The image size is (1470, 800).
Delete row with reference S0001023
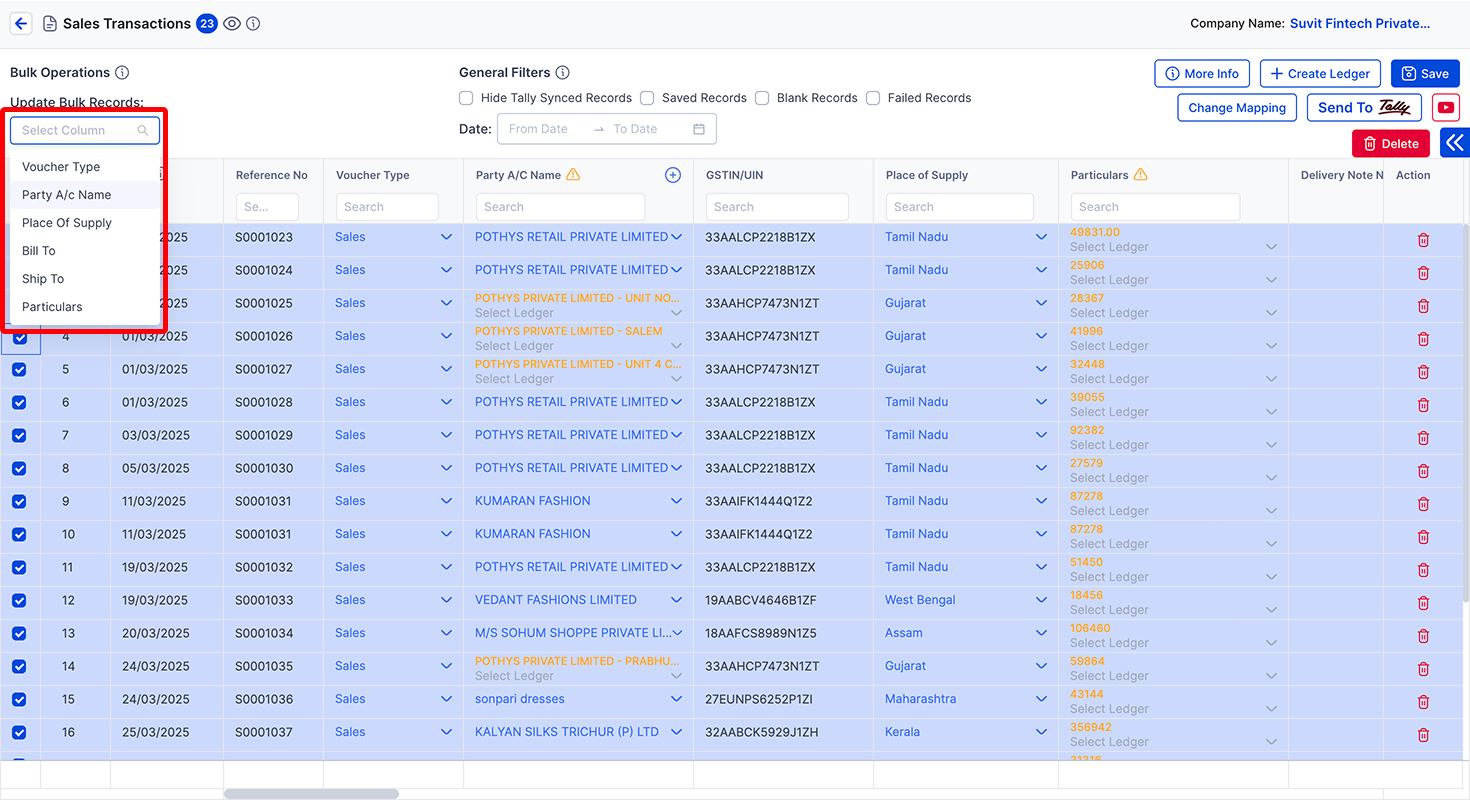tap(1423, 240)
